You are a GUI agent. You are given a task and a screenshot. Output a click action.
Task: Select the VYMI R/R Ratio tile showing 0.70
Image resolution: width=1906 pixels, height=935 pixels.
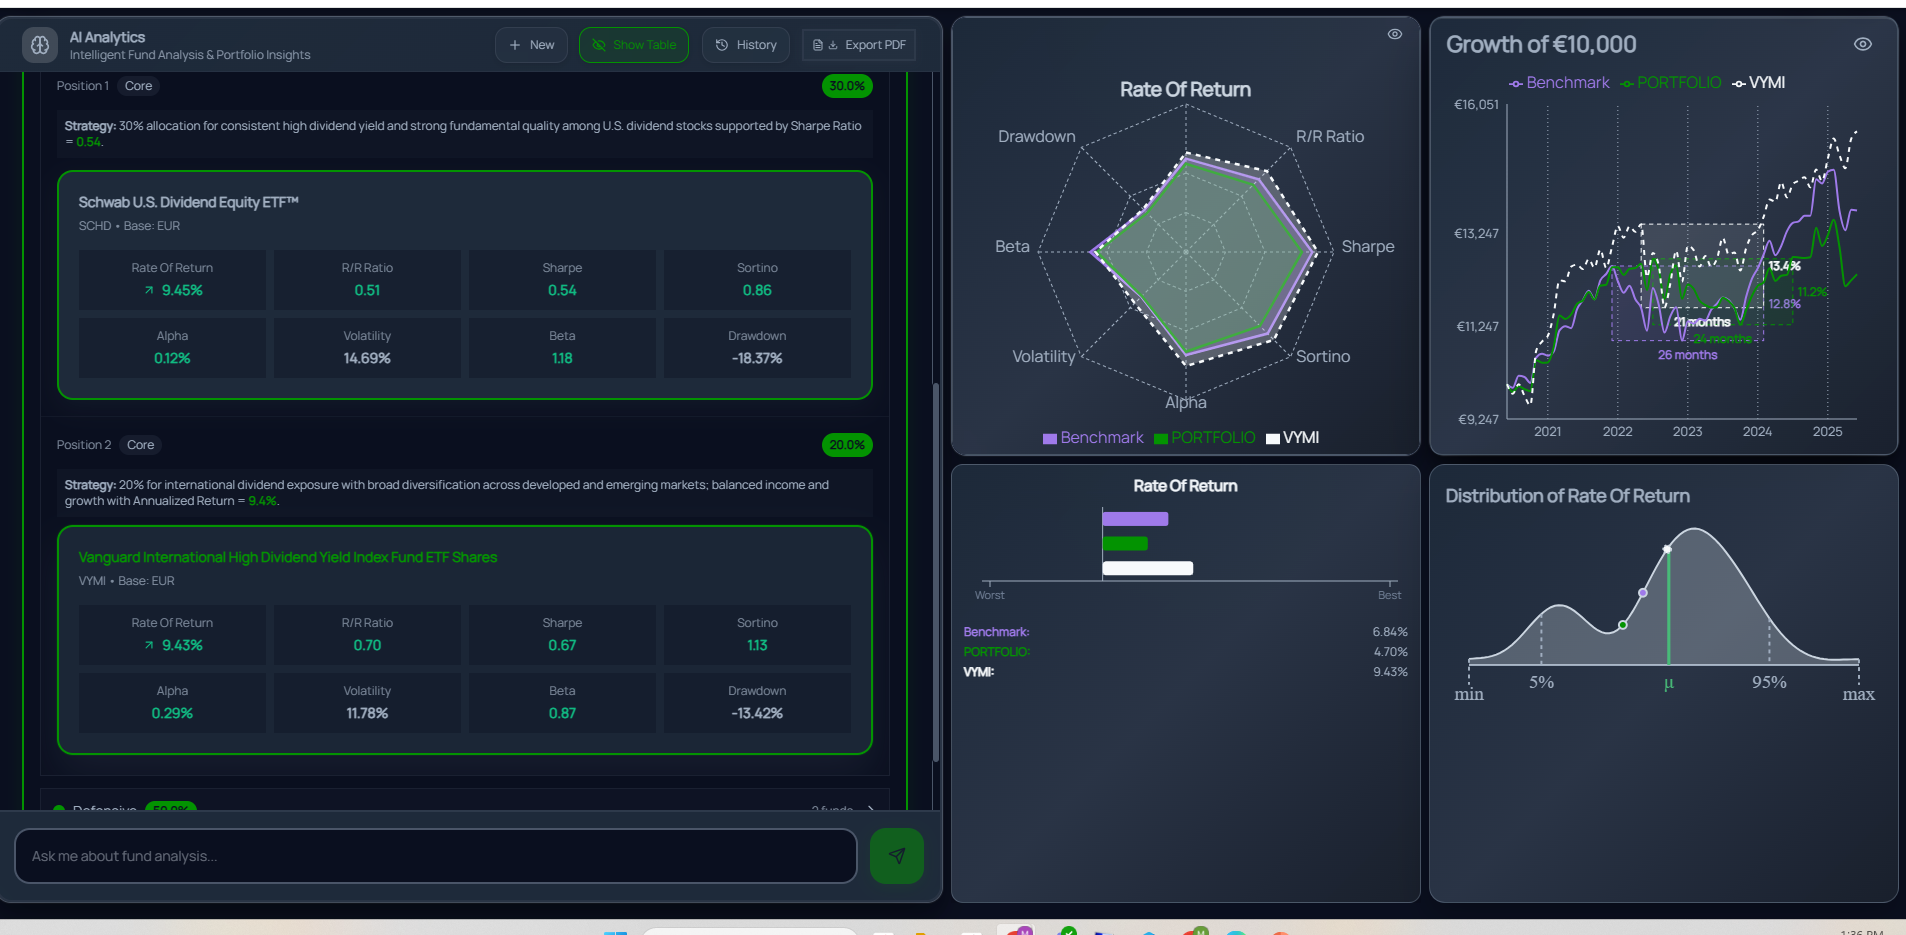click(367, 635)
